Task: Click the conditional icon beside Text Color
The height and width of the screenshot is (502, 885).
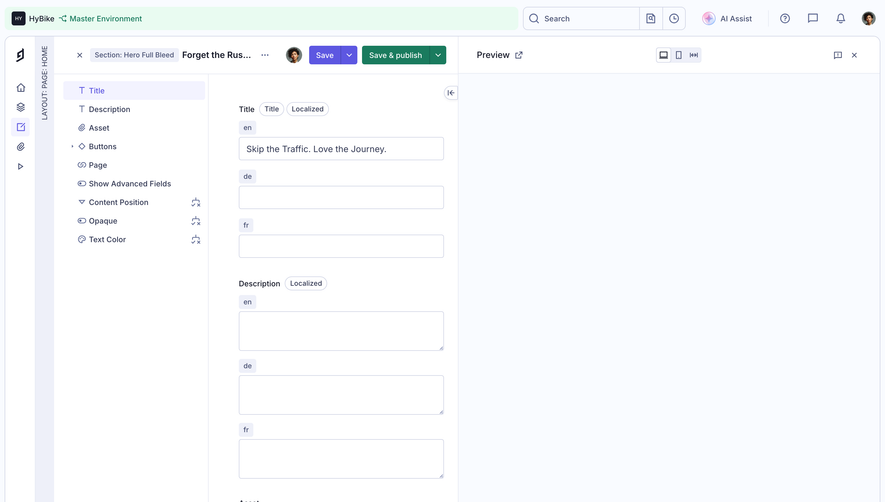Action: 196,239
